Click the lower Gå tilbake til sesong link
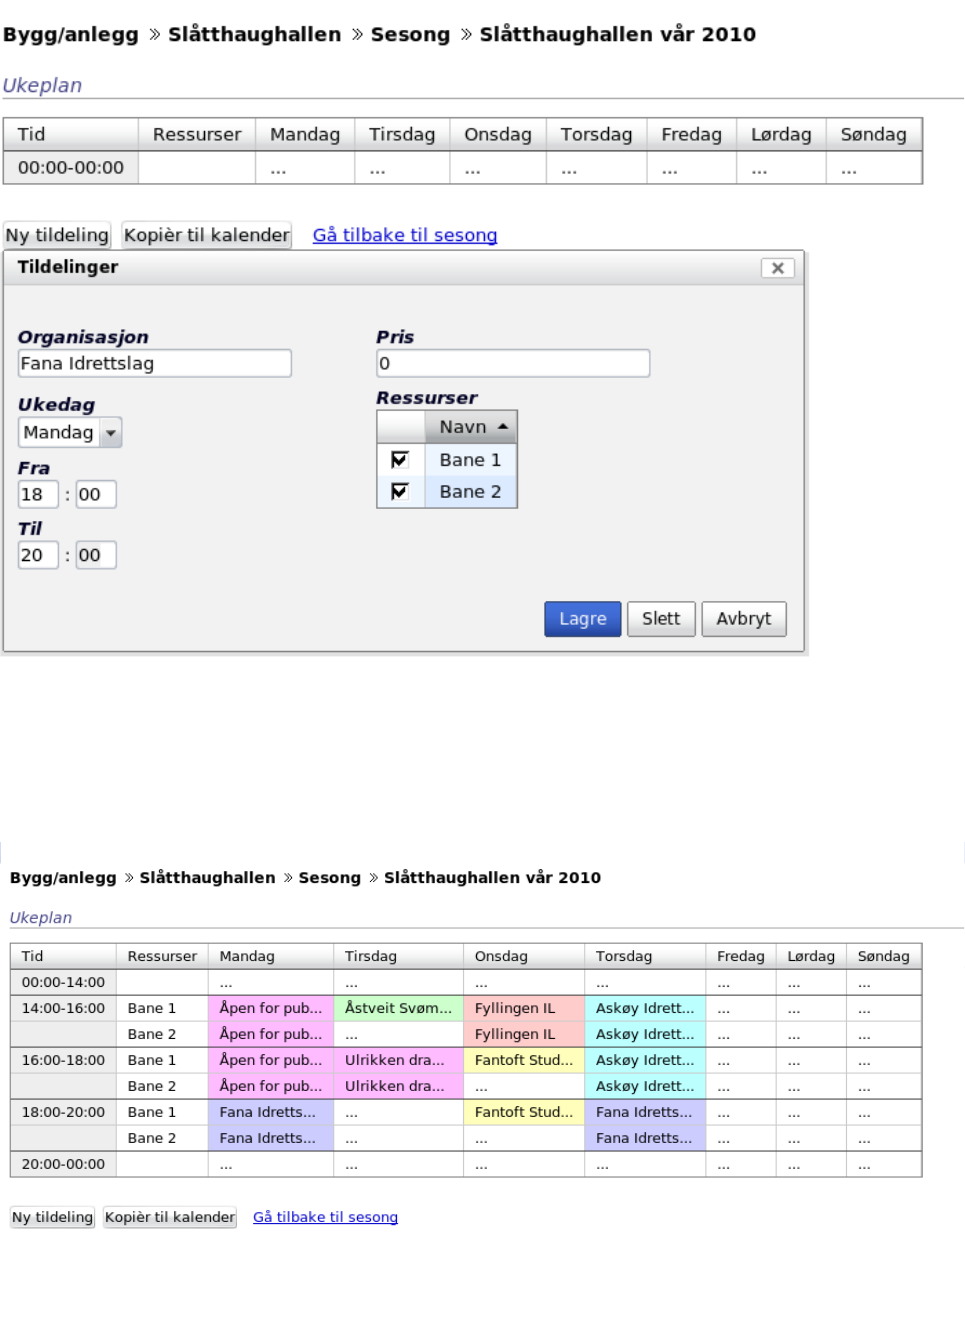This screenshot has height=1326, width=965. [325, 1217]
